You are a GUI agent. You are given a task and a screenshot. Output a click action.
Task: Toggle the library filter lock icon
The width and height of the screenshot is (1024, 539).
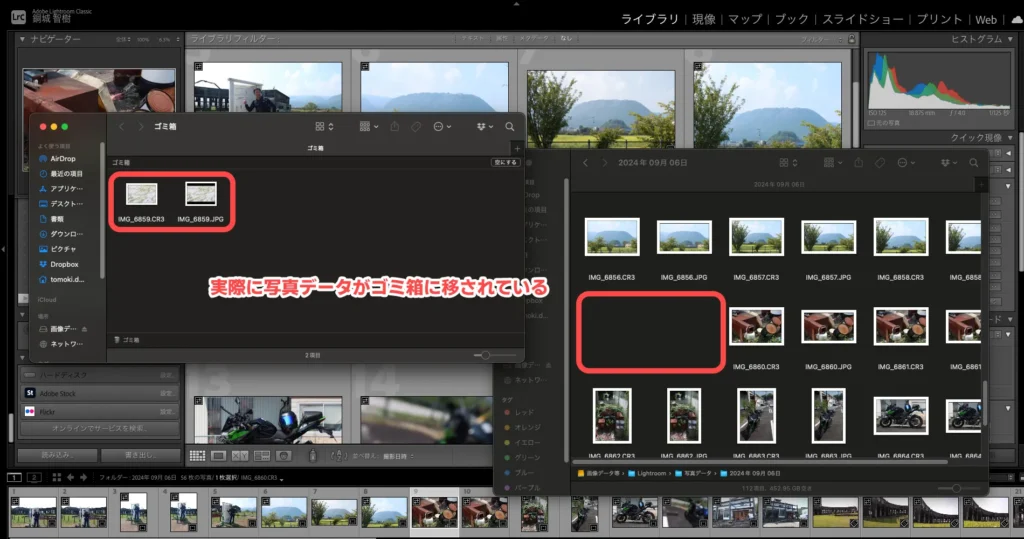point(852,38)
